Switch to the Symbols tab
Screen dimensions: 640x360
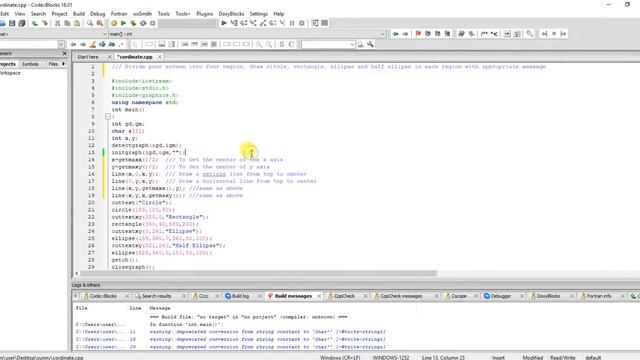[x=30, y=64]
